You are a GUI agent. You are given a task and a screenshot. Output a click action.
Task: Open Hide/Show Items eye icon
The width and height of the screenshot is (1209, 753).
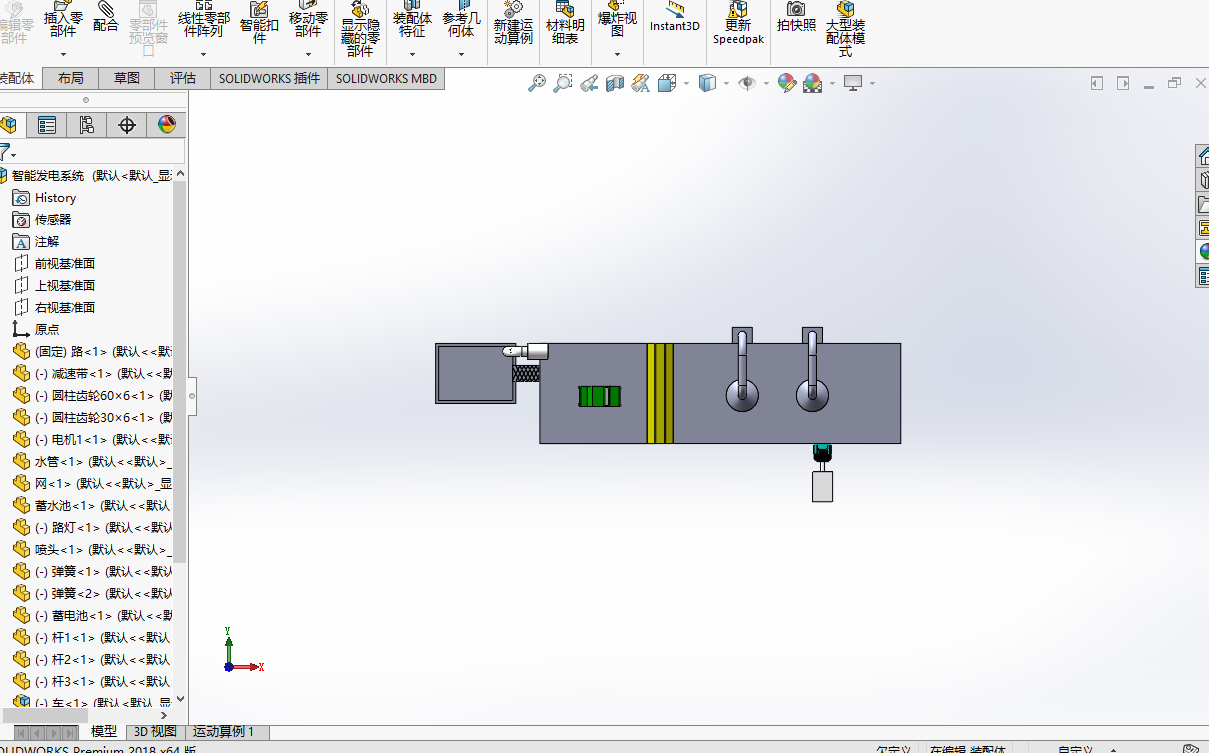pos(747,83)
